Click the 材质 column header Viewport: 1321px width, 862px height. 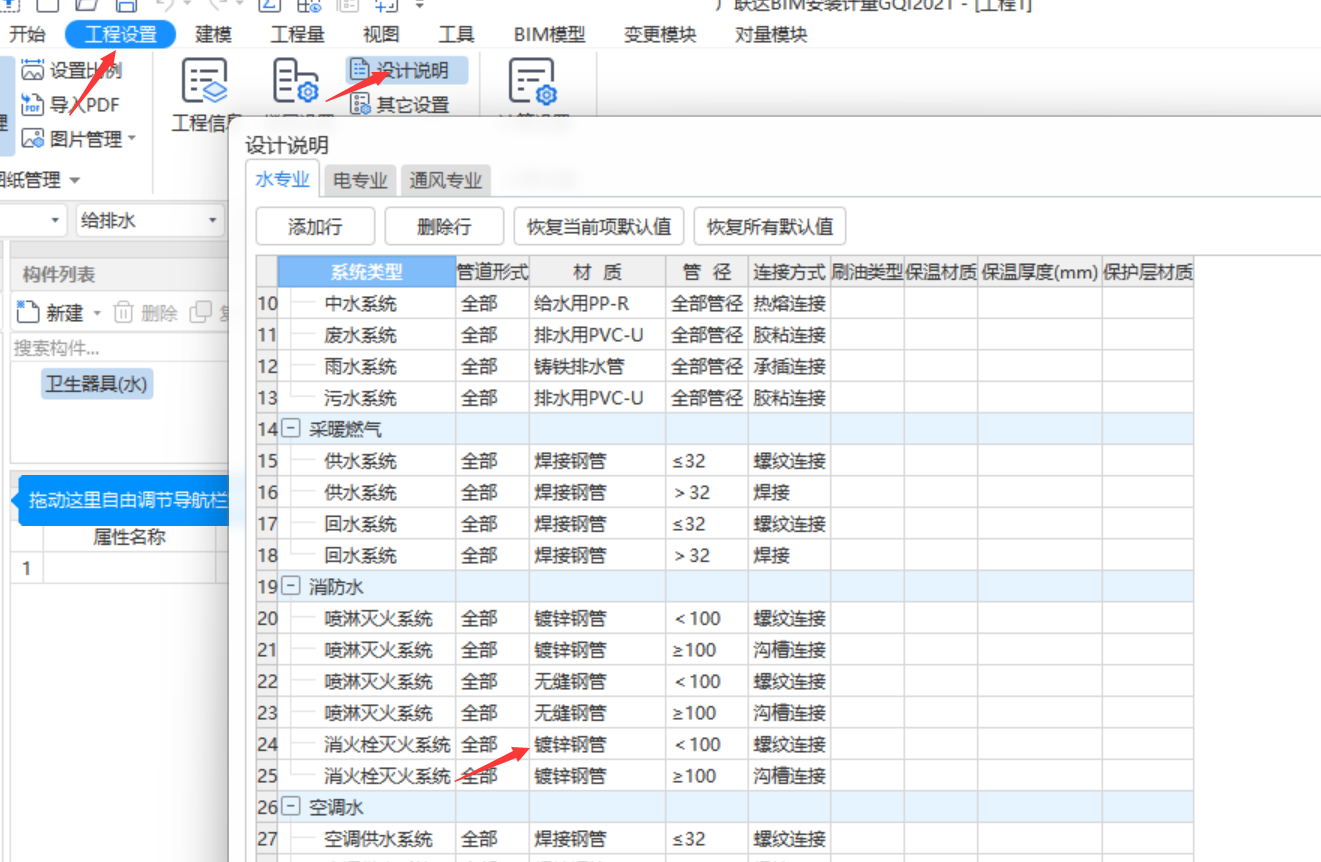[598, 271]
